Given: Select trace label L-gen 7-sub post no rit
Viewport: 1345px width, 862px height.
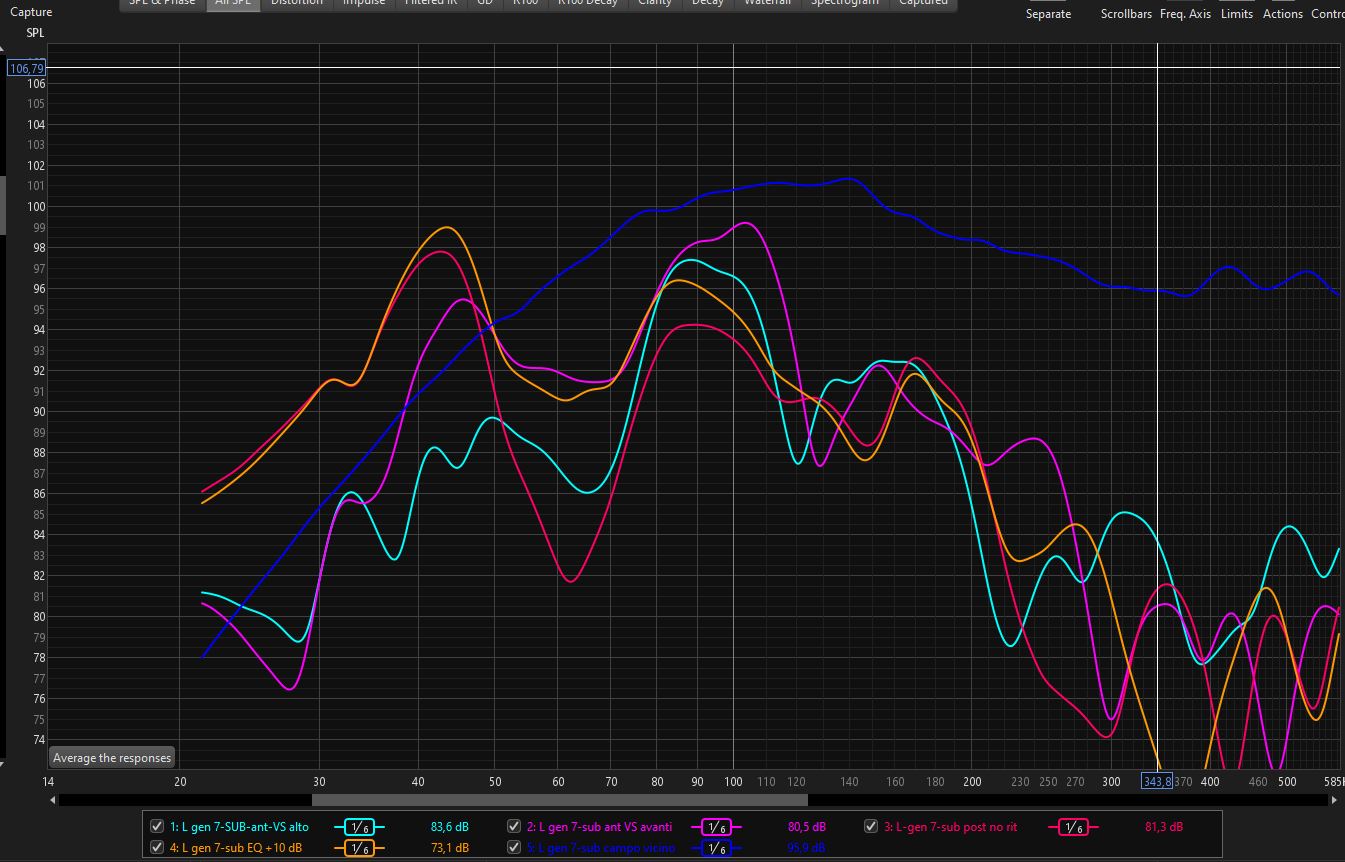Looking at the screenshot, I should click(x=950, y=827).
